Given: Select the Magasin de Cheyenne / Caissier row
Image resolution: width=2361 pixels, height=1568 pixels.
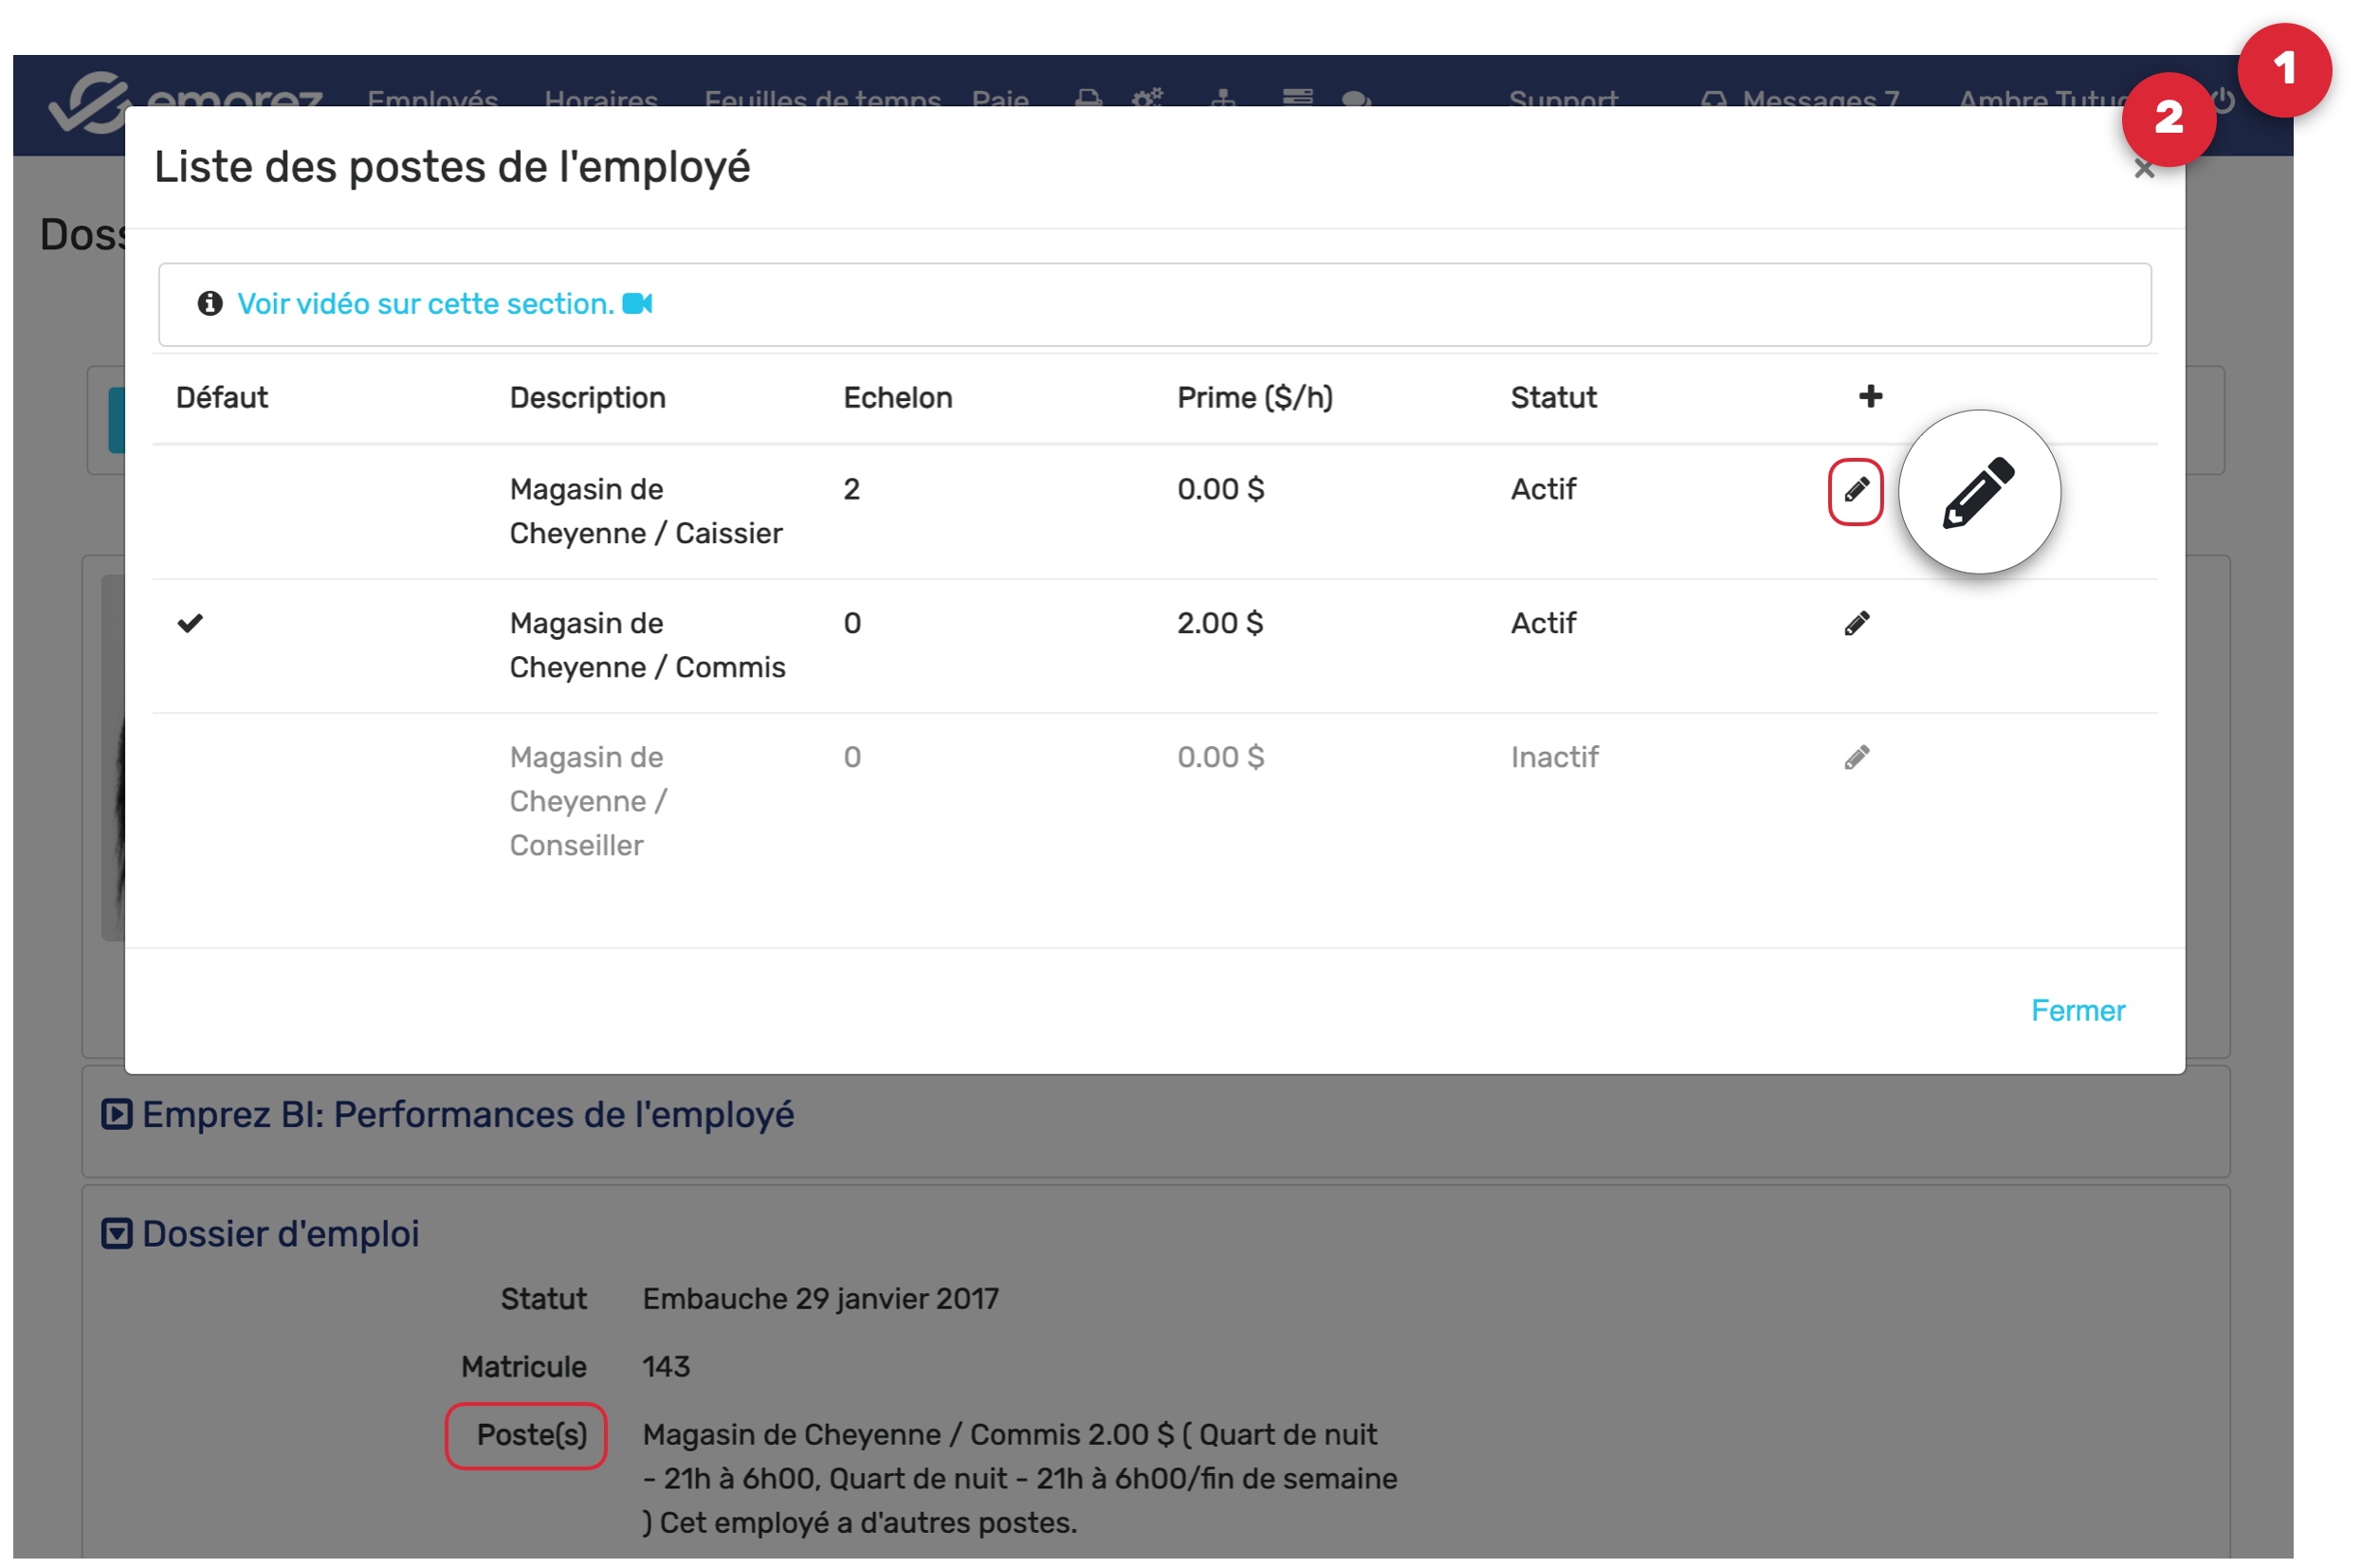Looking at the screenshot, I should coord(646,511).
